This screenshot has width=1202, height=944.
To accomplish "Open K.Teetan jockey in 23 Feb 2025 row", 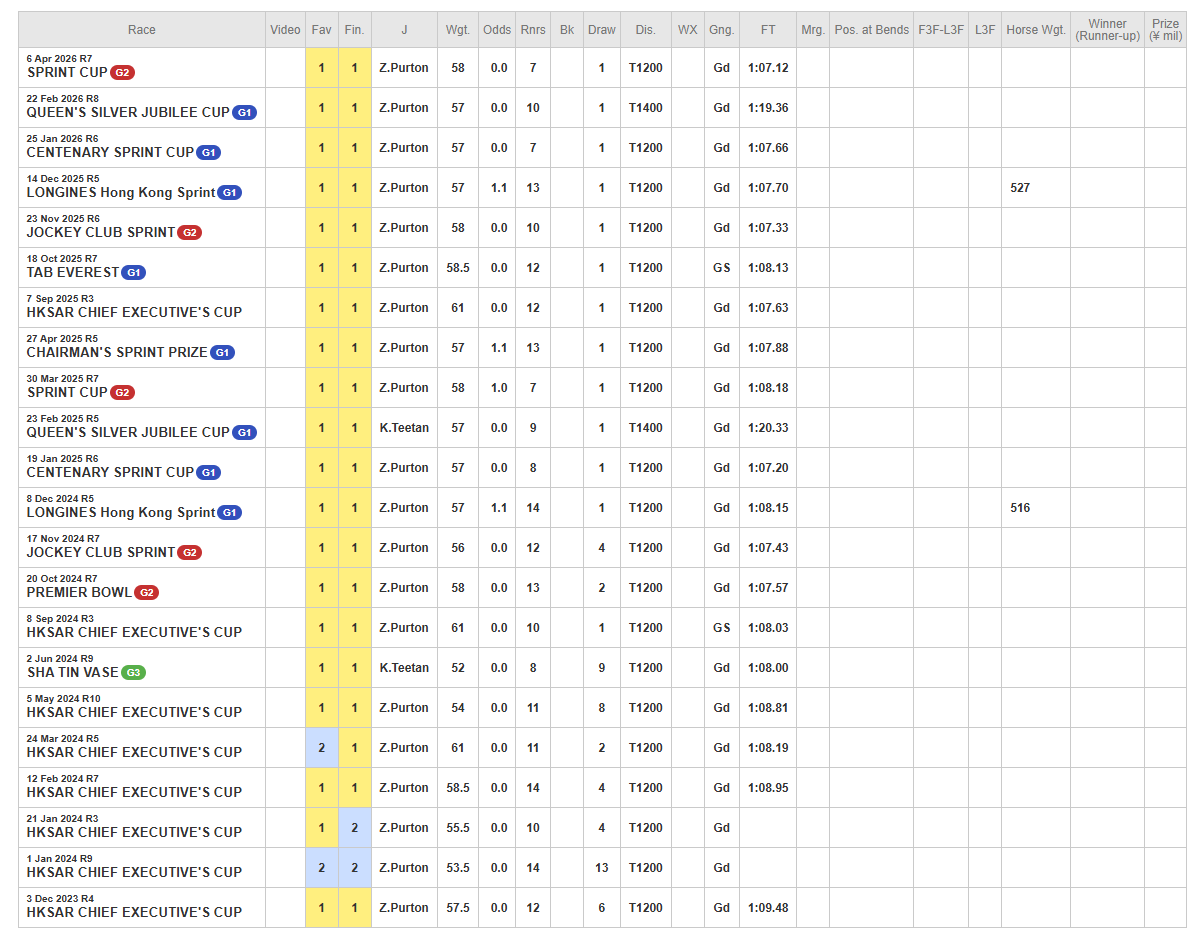I will (x=404, y=428).
